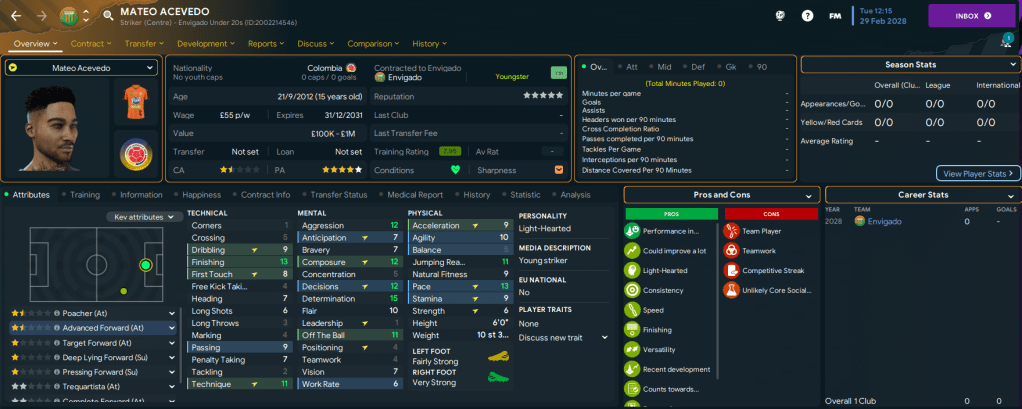Image resolution: width=1022 pixels, height=409 pixels.
Task: Click the search magnifying glass icon
Action: pyautogui.click(x=107, y=15)
